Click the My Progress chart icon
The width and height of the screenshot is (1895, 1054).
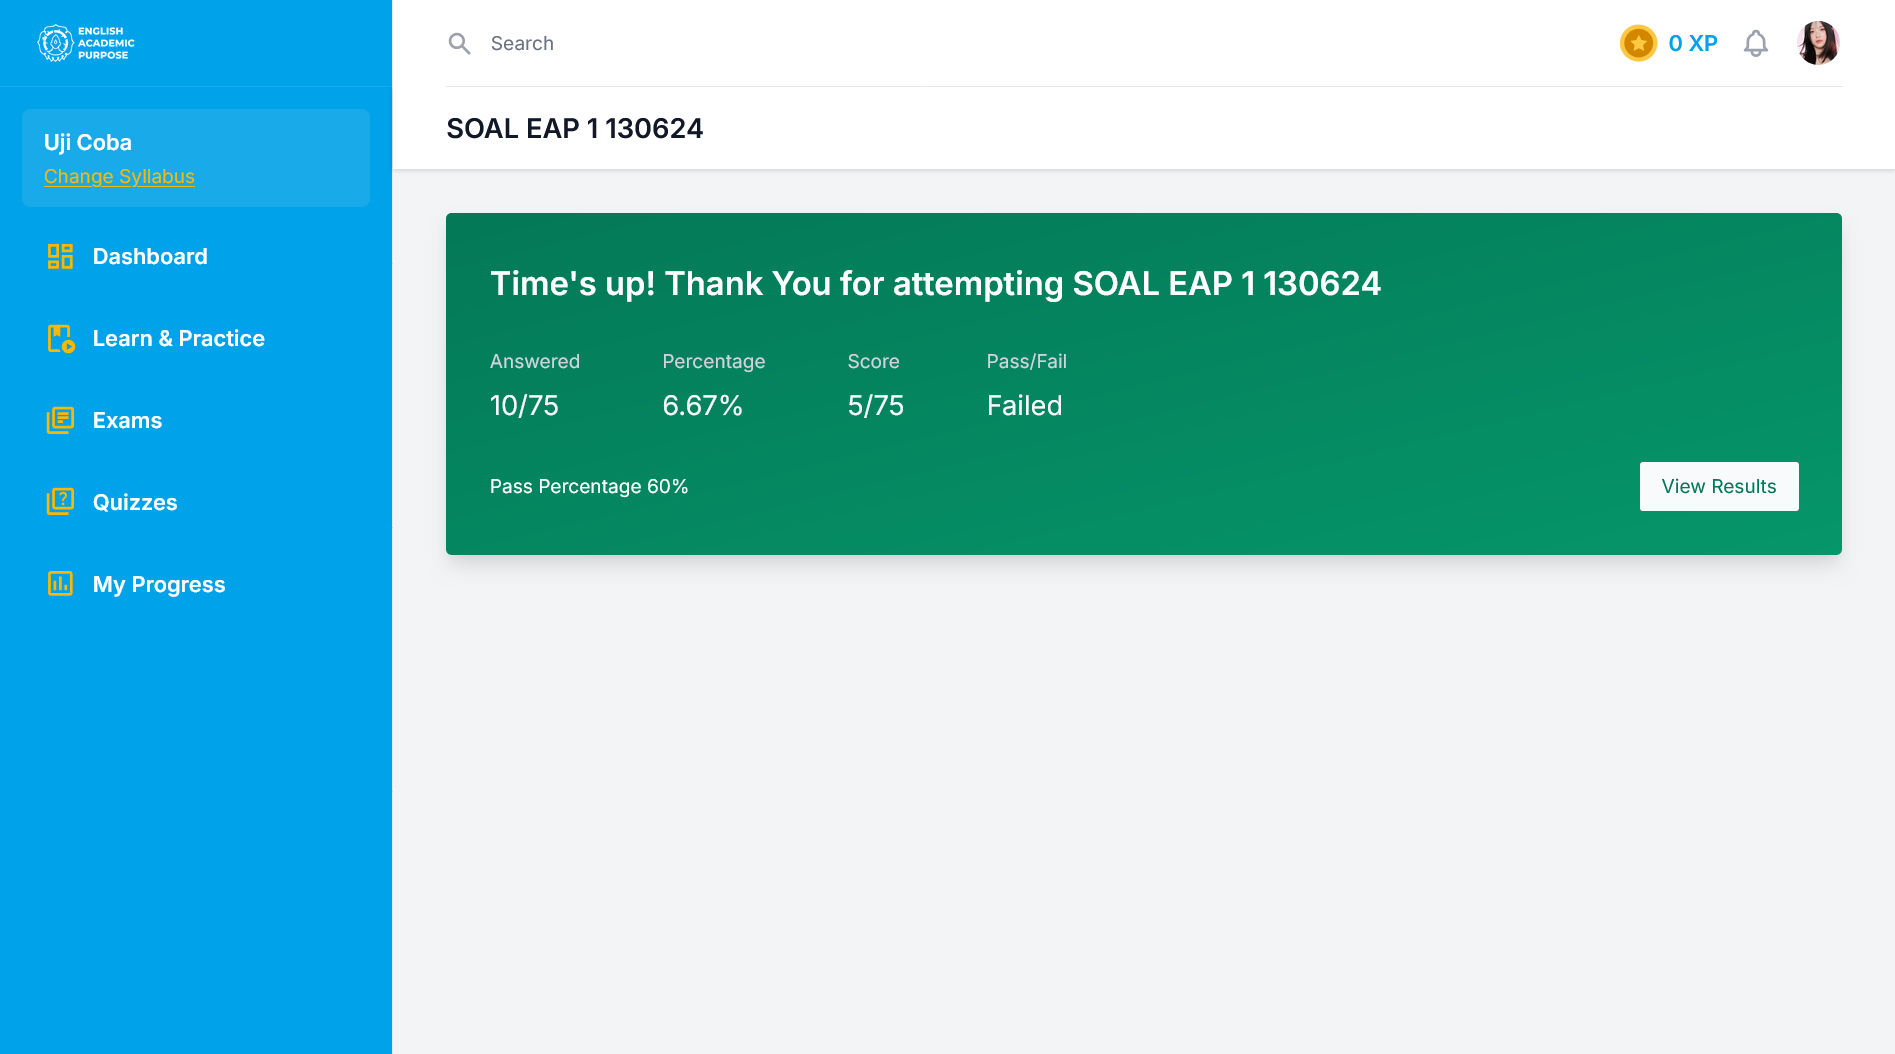coord(60,584)
